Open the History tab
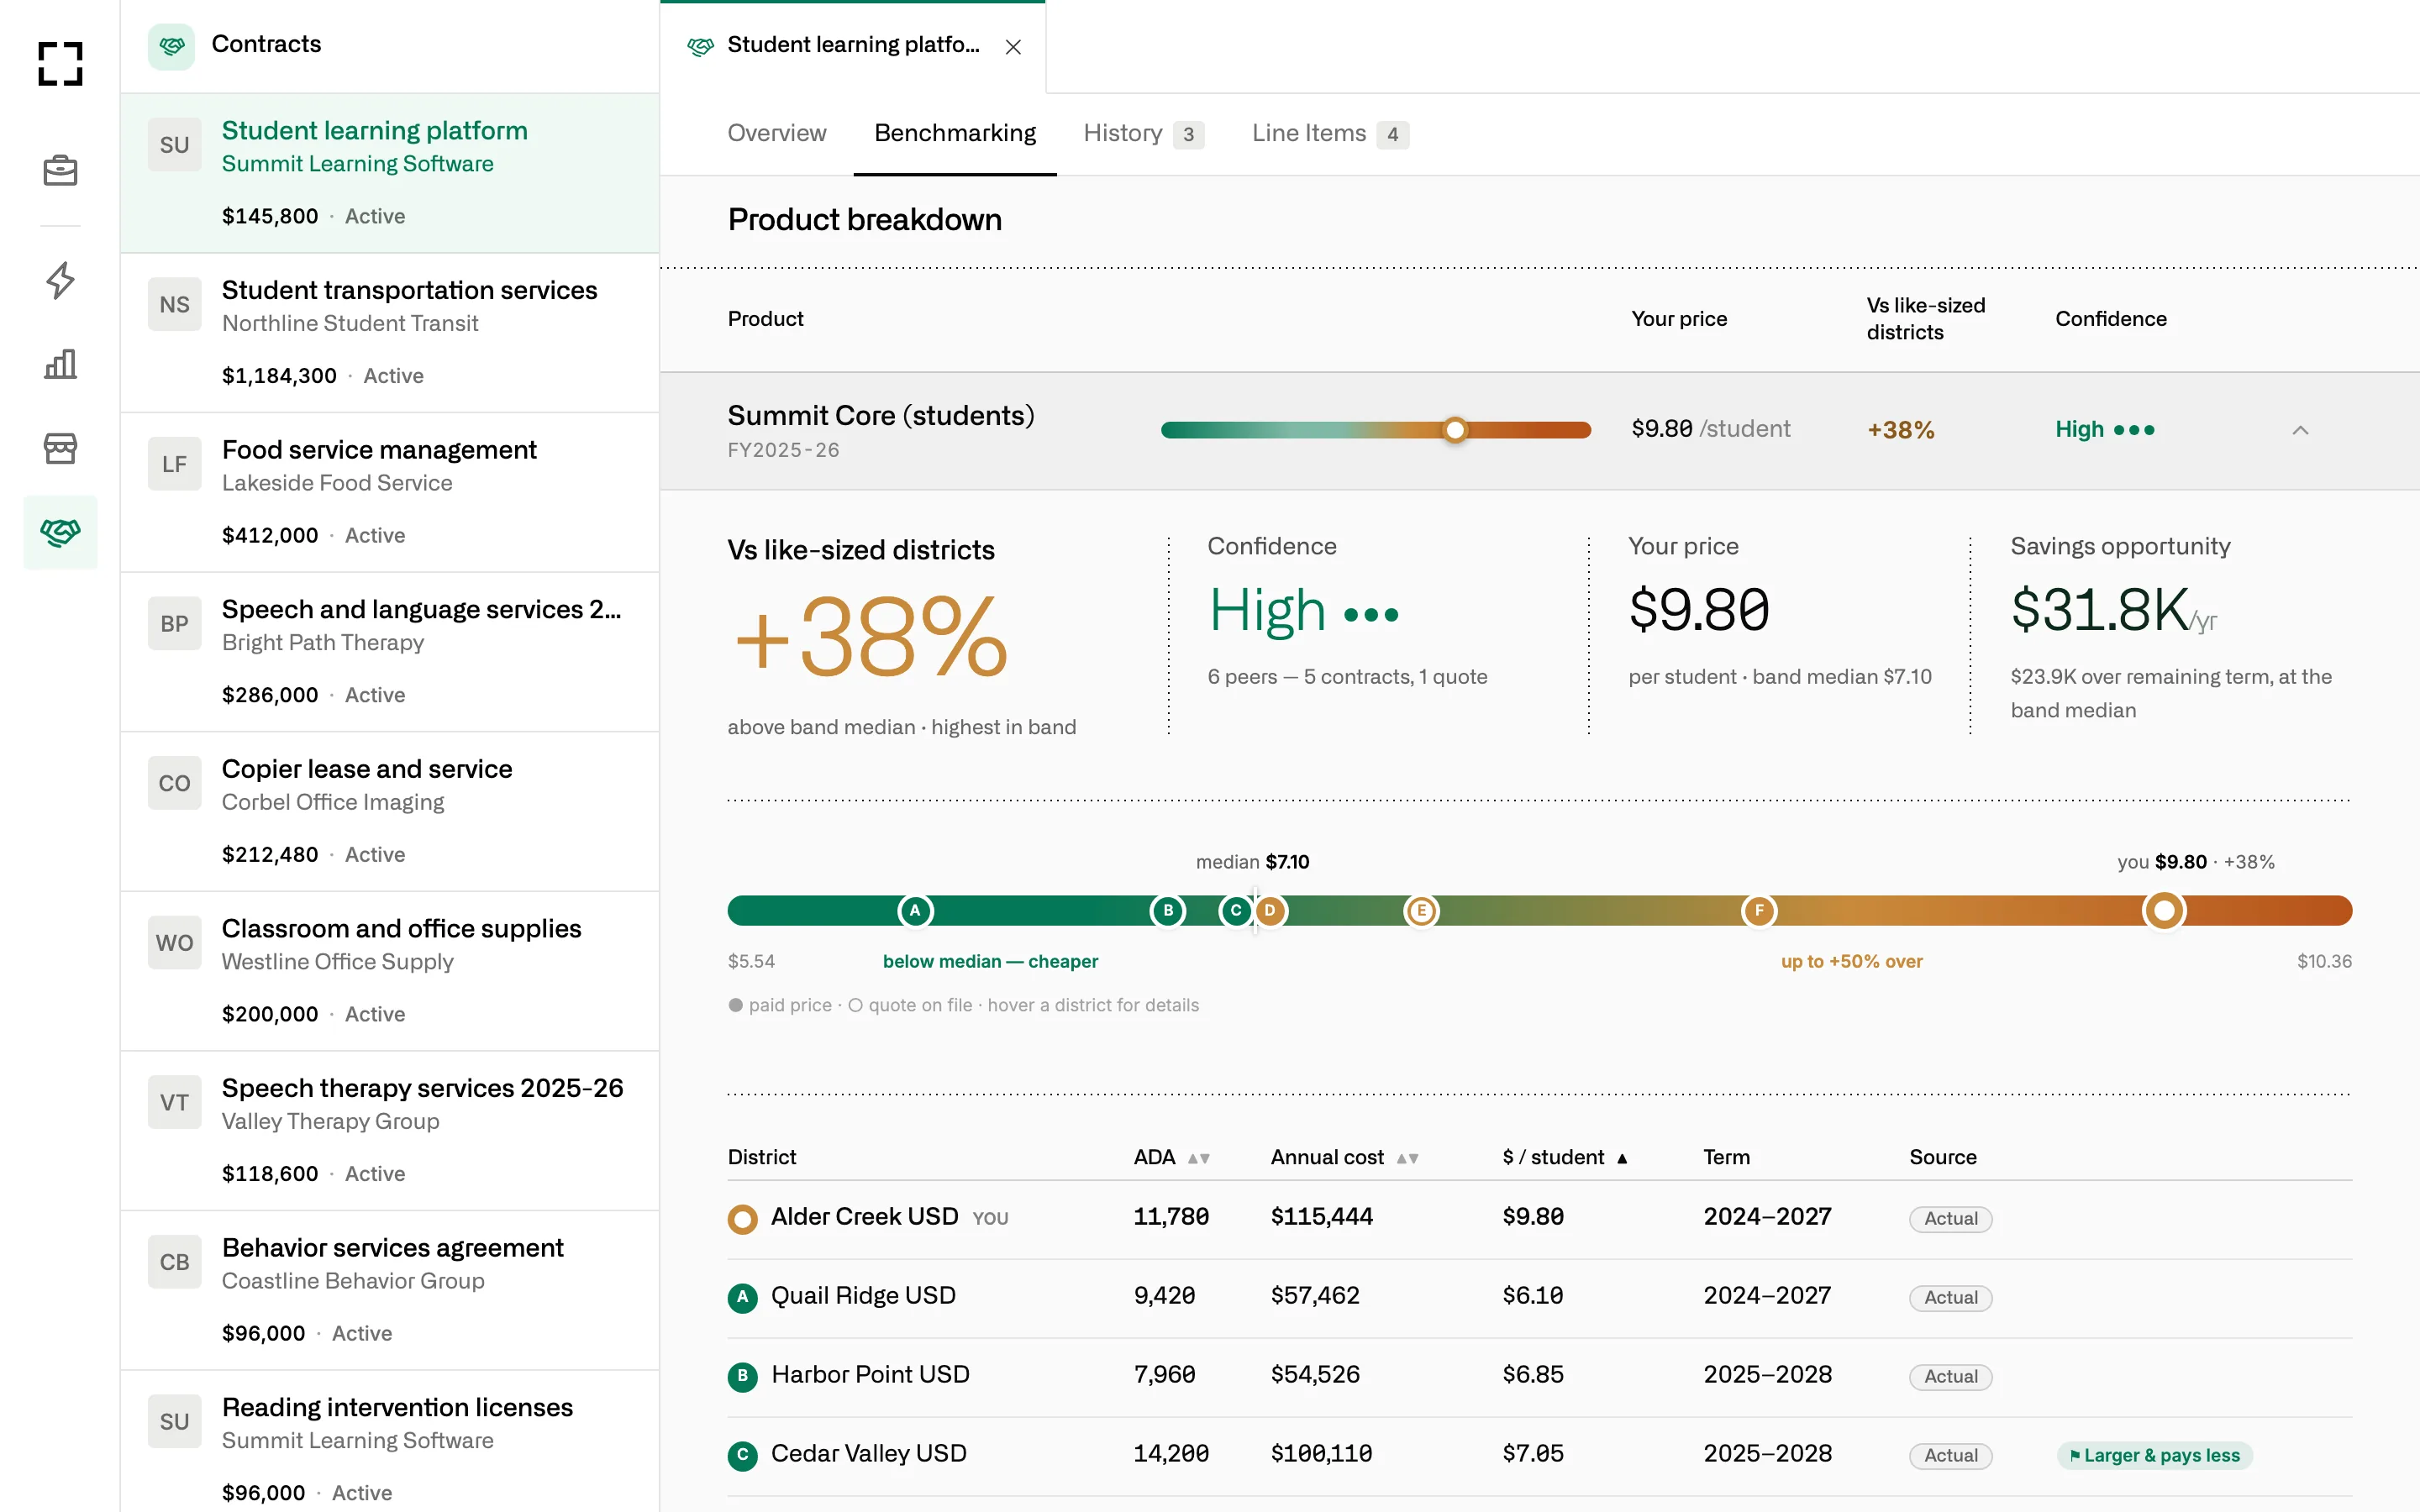This screenshot has height=1512, width=2420. (x=1143, y=133)
